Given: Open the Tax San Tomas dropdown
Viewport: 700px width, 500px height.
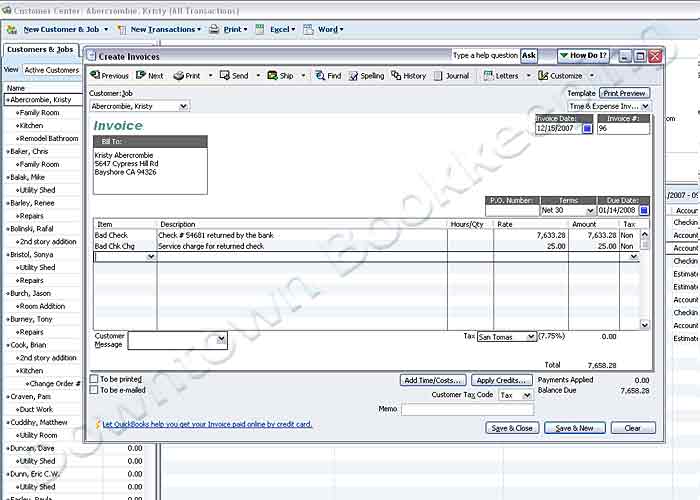Looking at the screenshot, I should coord(530,337).
